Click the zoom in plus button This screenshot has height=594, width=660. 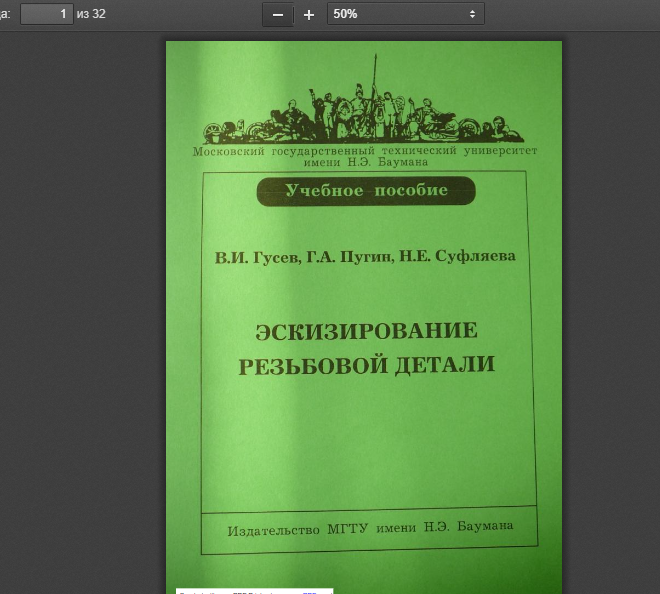[309, 15]
